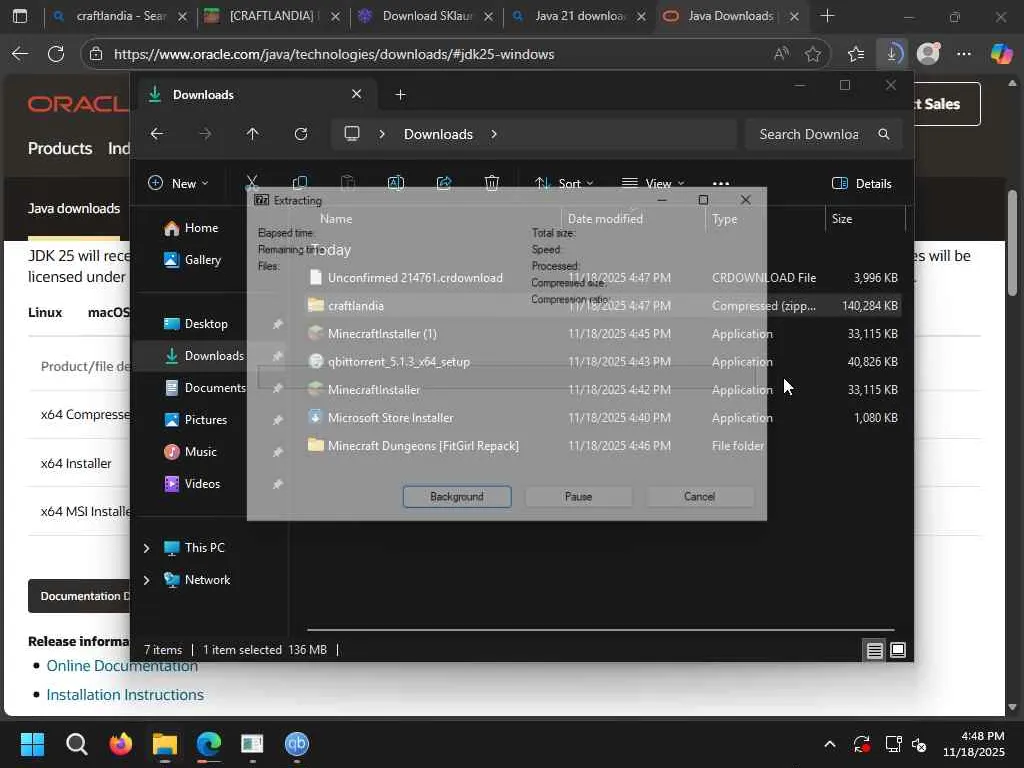
Task: Open Videos in the navigation pane
Action: click(x=192, y=484)
